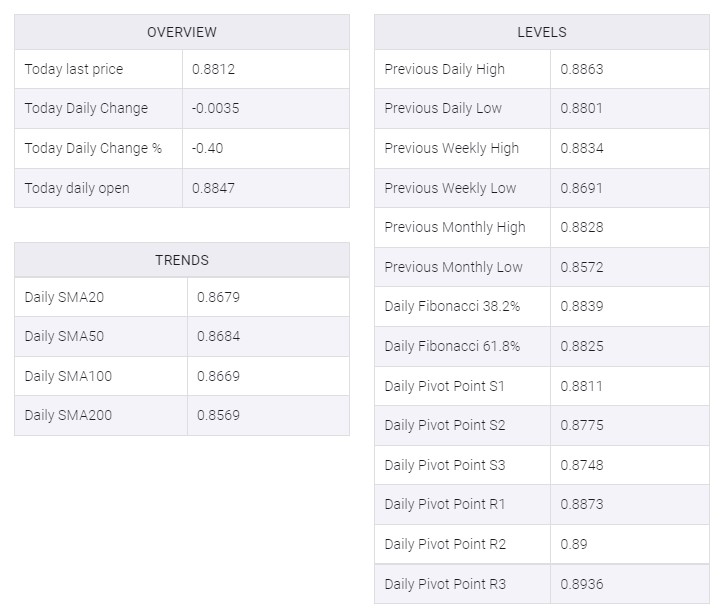Image resolution: width=724 pixels, height=616 pixels.
Task: Select the Previous Weekly High label
Action: pyautogui.click(x=451, y=148)
